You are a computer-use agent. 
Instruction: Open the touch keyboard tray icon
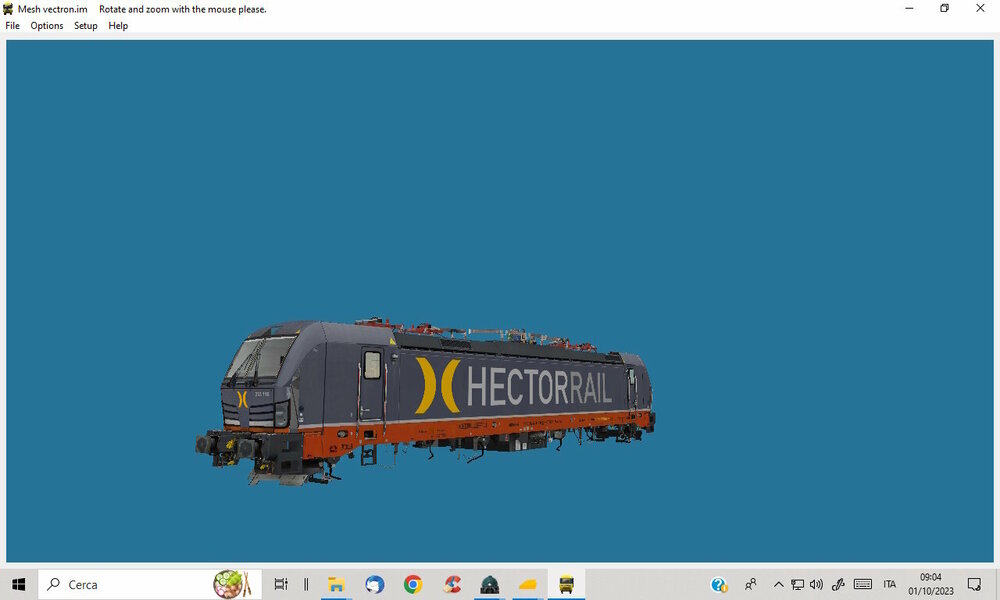point(863,584)
